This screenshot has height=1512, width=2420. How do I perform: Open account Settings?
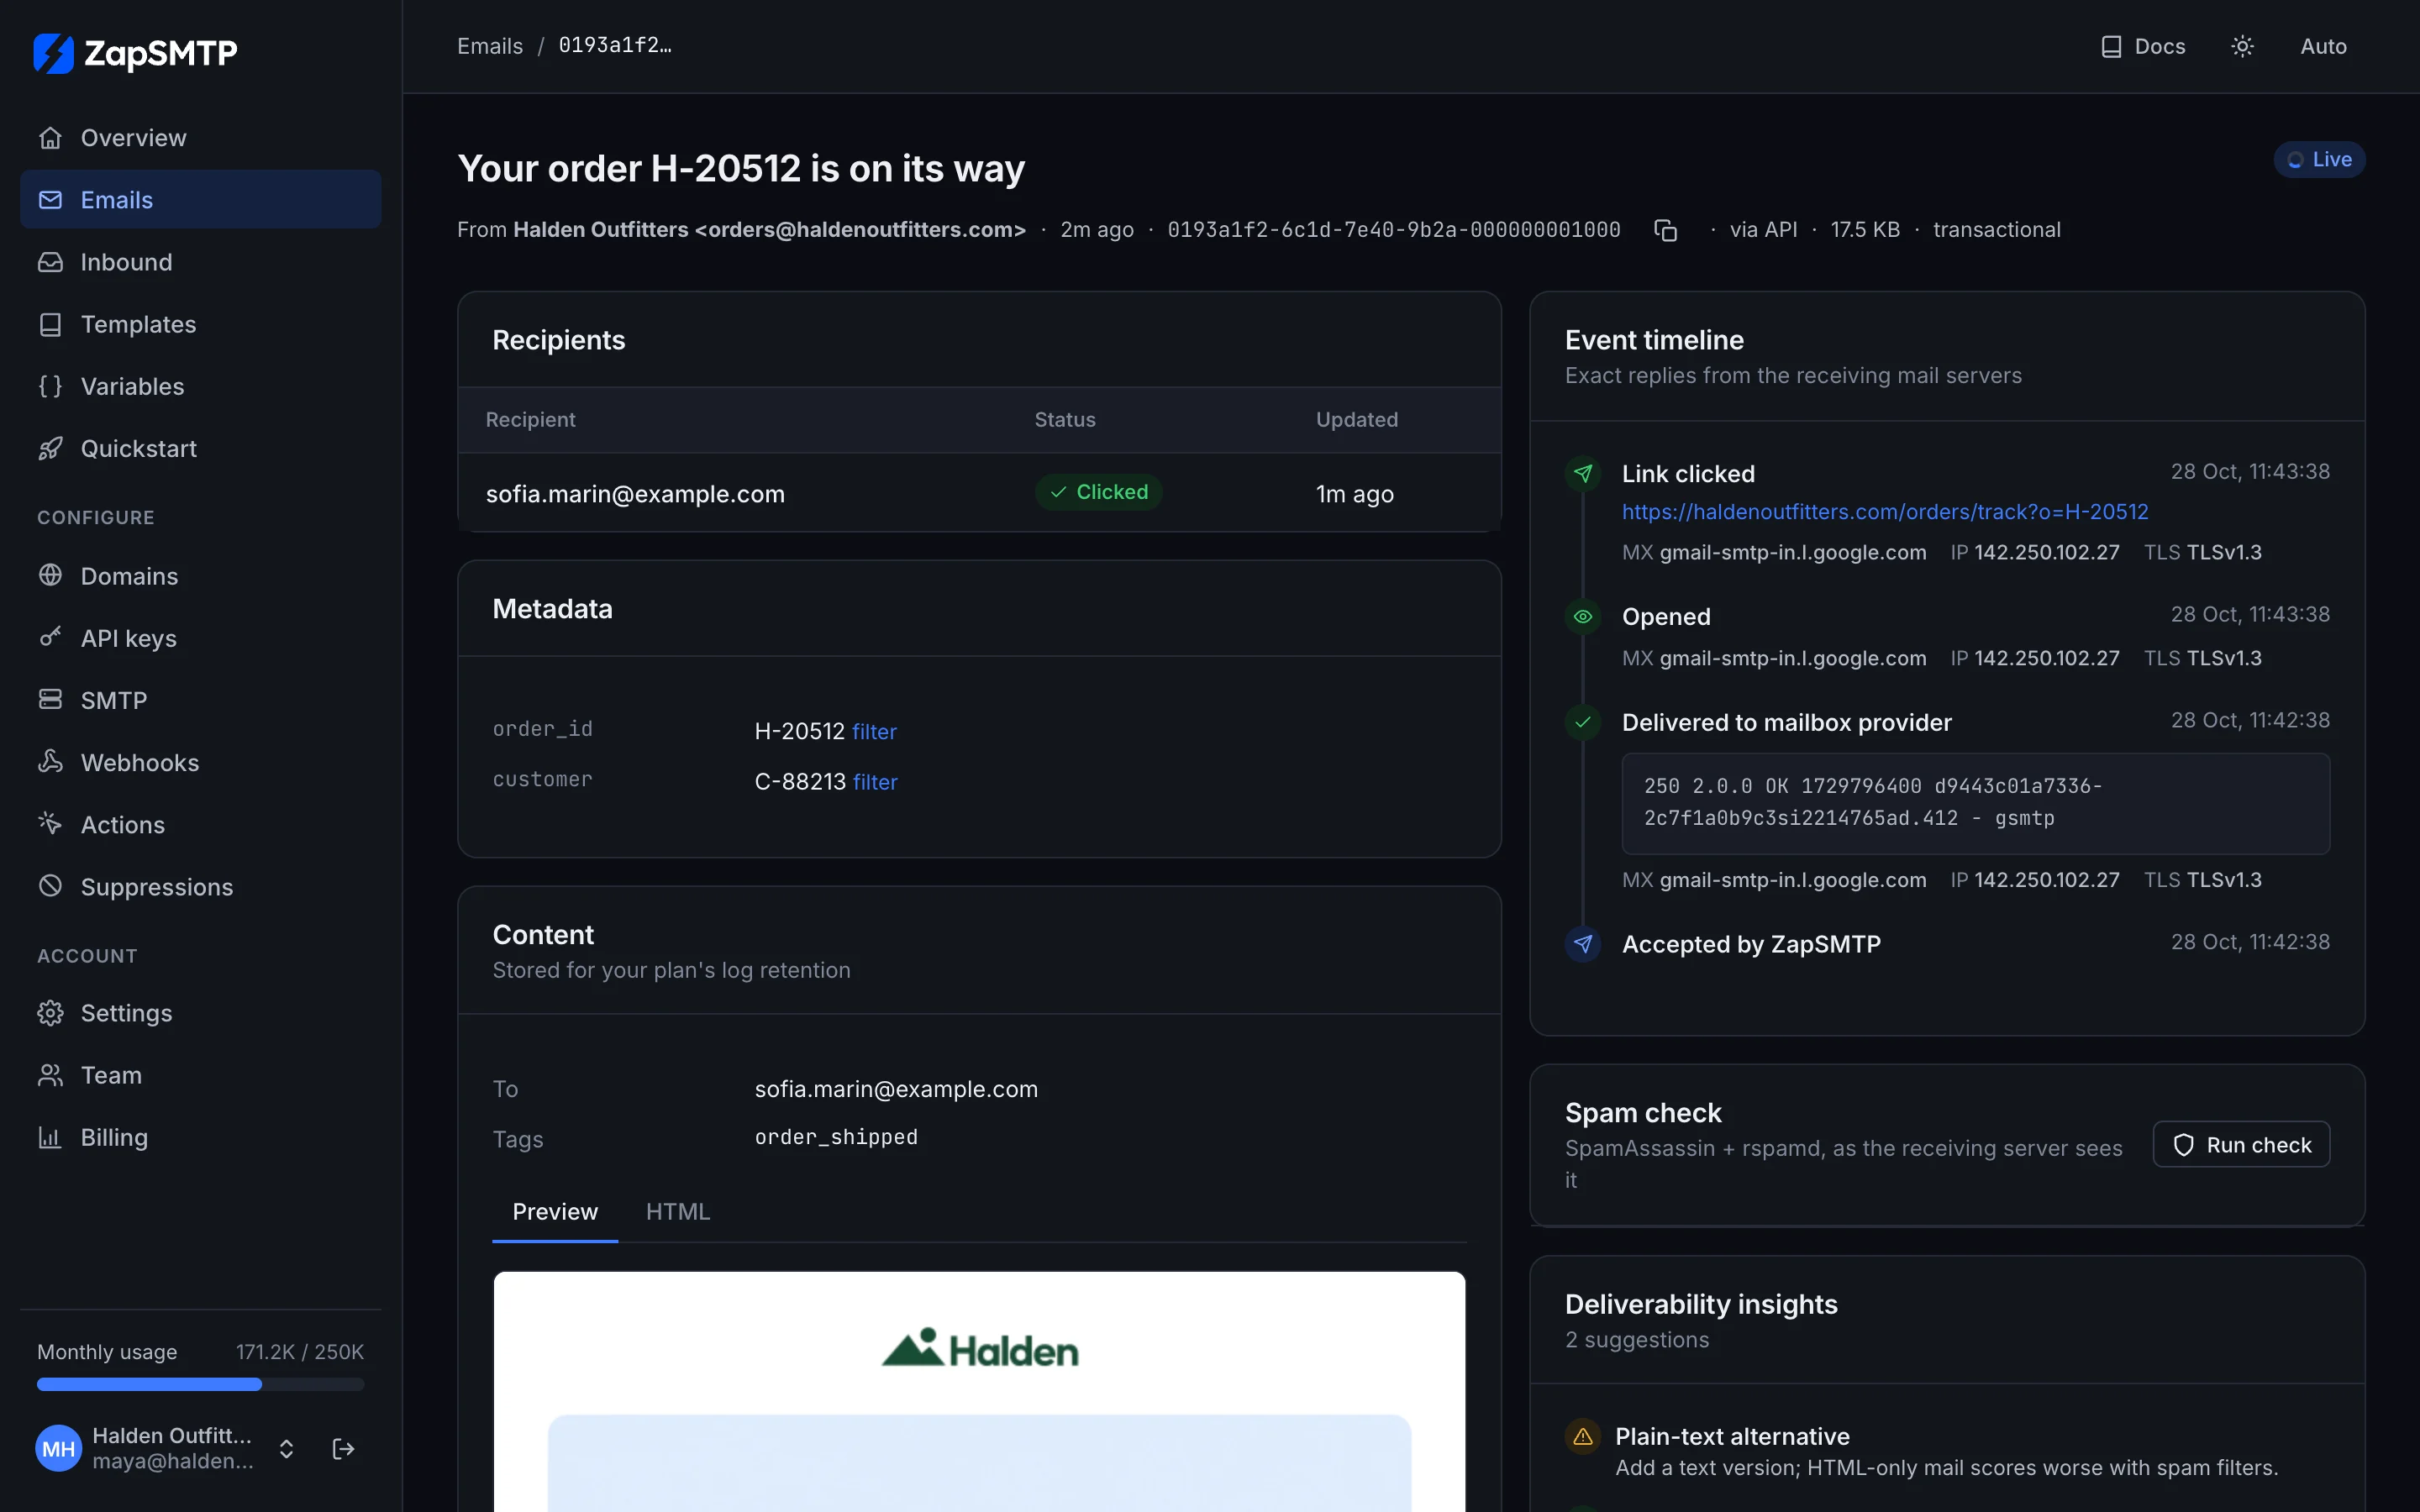click(200, 1013)
